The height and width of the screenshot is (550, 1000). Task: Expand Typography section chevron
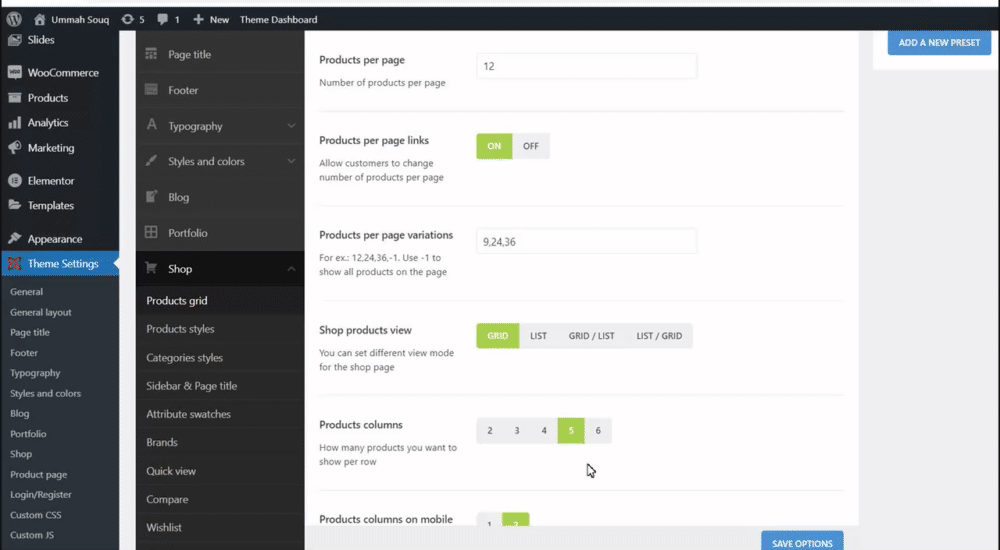tap(291, 126)
